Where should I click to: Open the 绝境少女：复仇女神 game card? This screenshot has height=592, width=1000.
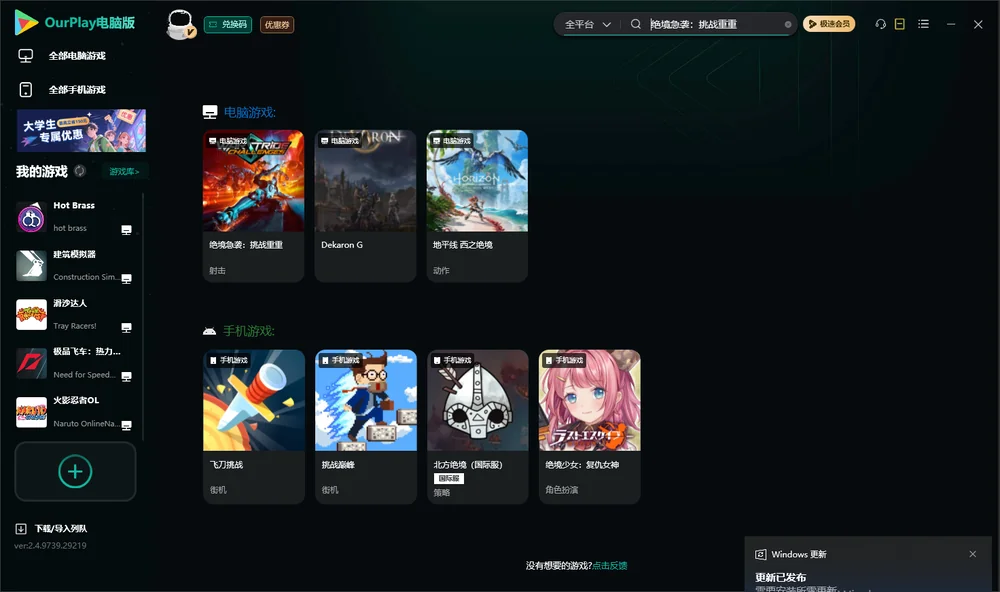pos(590,426)
